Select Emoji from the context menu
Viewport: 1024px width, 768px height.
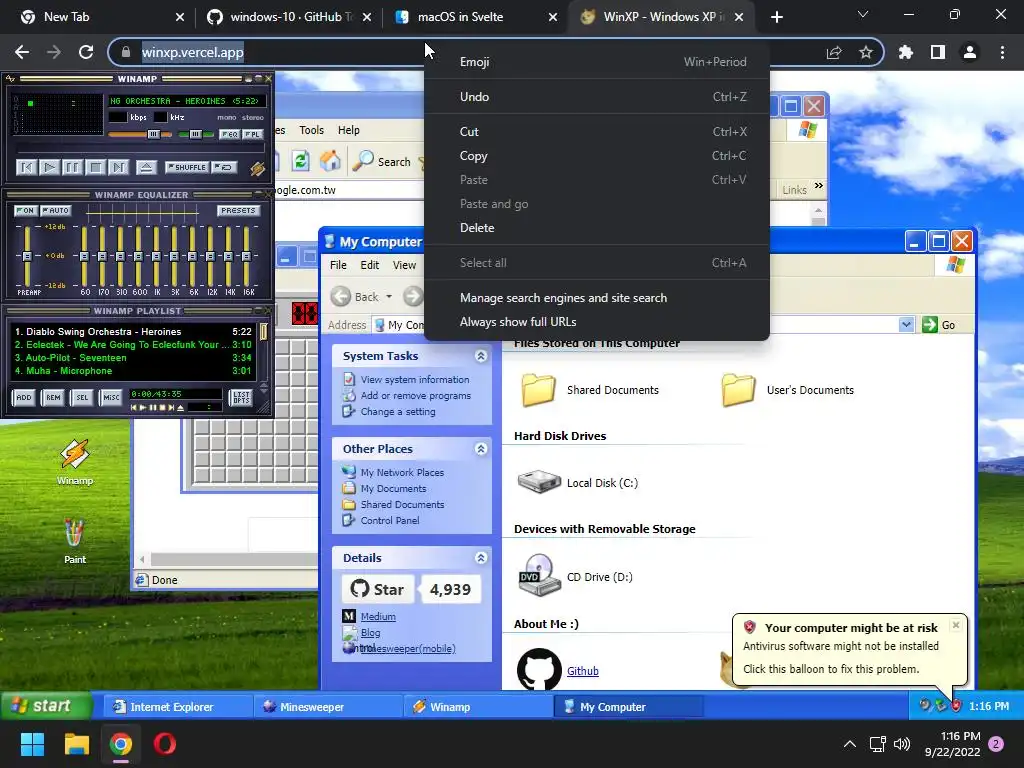tap(597, 62)
